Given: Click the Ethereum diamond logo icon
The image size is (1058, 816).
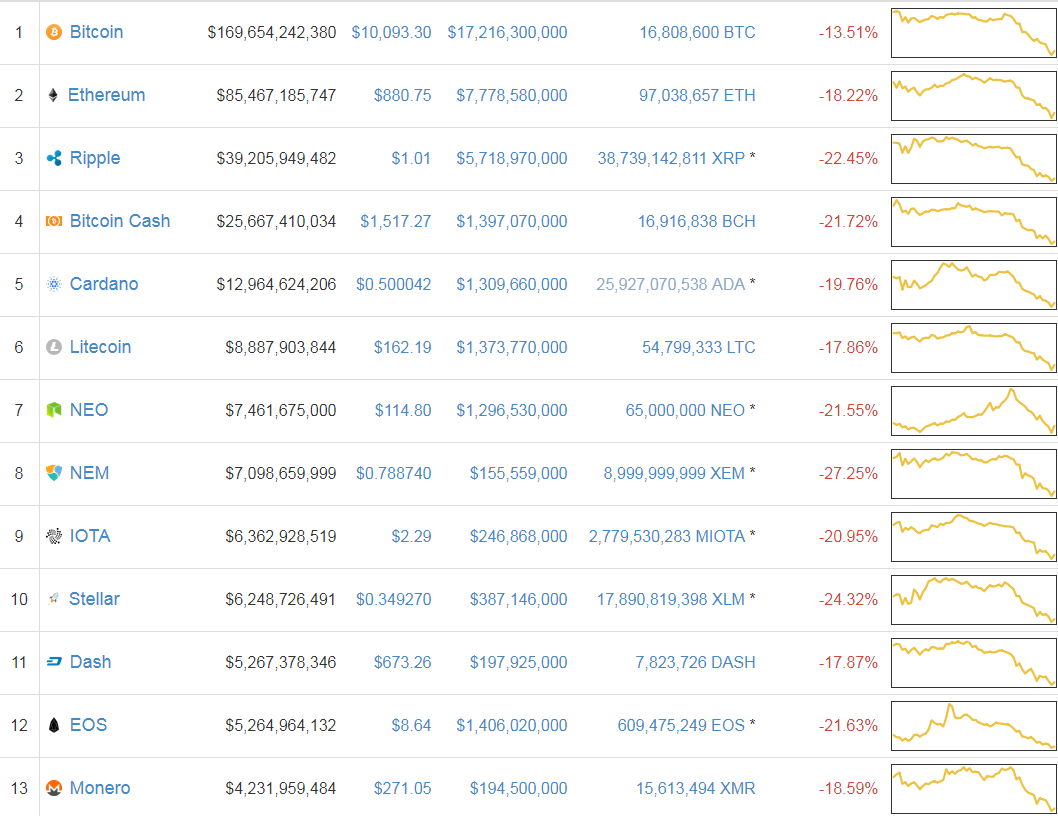Looking at the screenshot, I should 53,95.
